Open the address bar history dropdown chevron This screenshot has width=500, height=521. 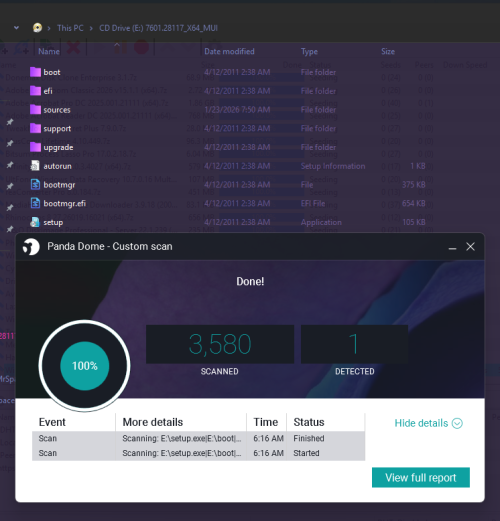16,28
